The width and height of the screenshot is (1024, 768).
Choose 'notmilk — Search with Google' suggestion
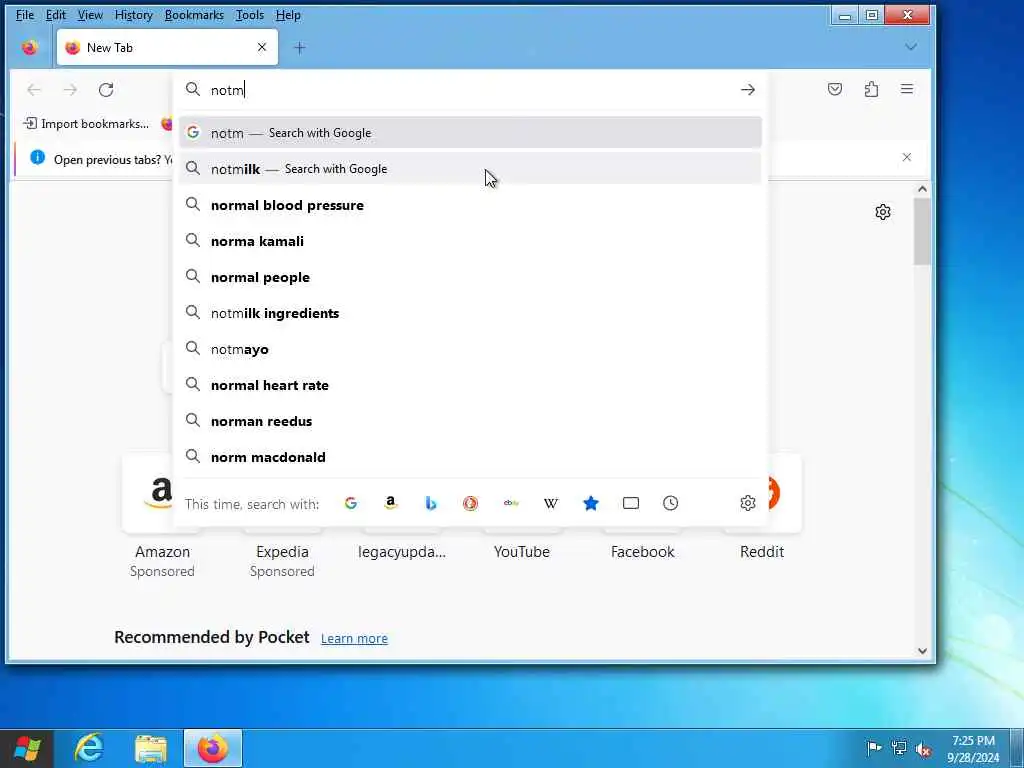point(470,168)
